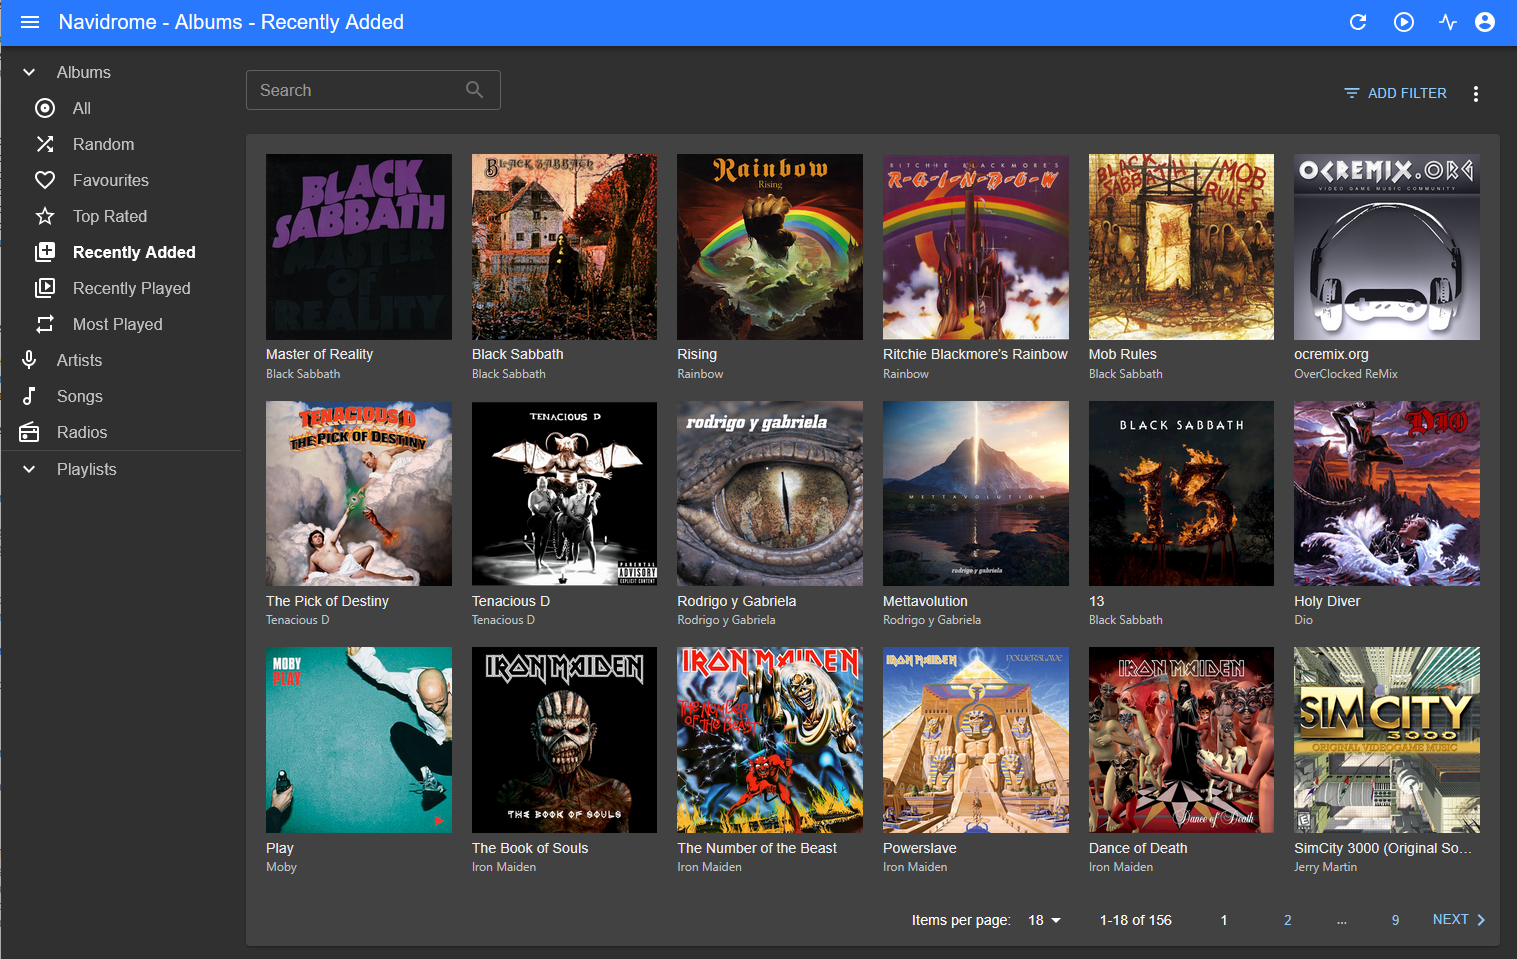Viewport: 1517px width, 959px height.
Task: Go to the NEXT page of albums
Action: [1458, 919]
